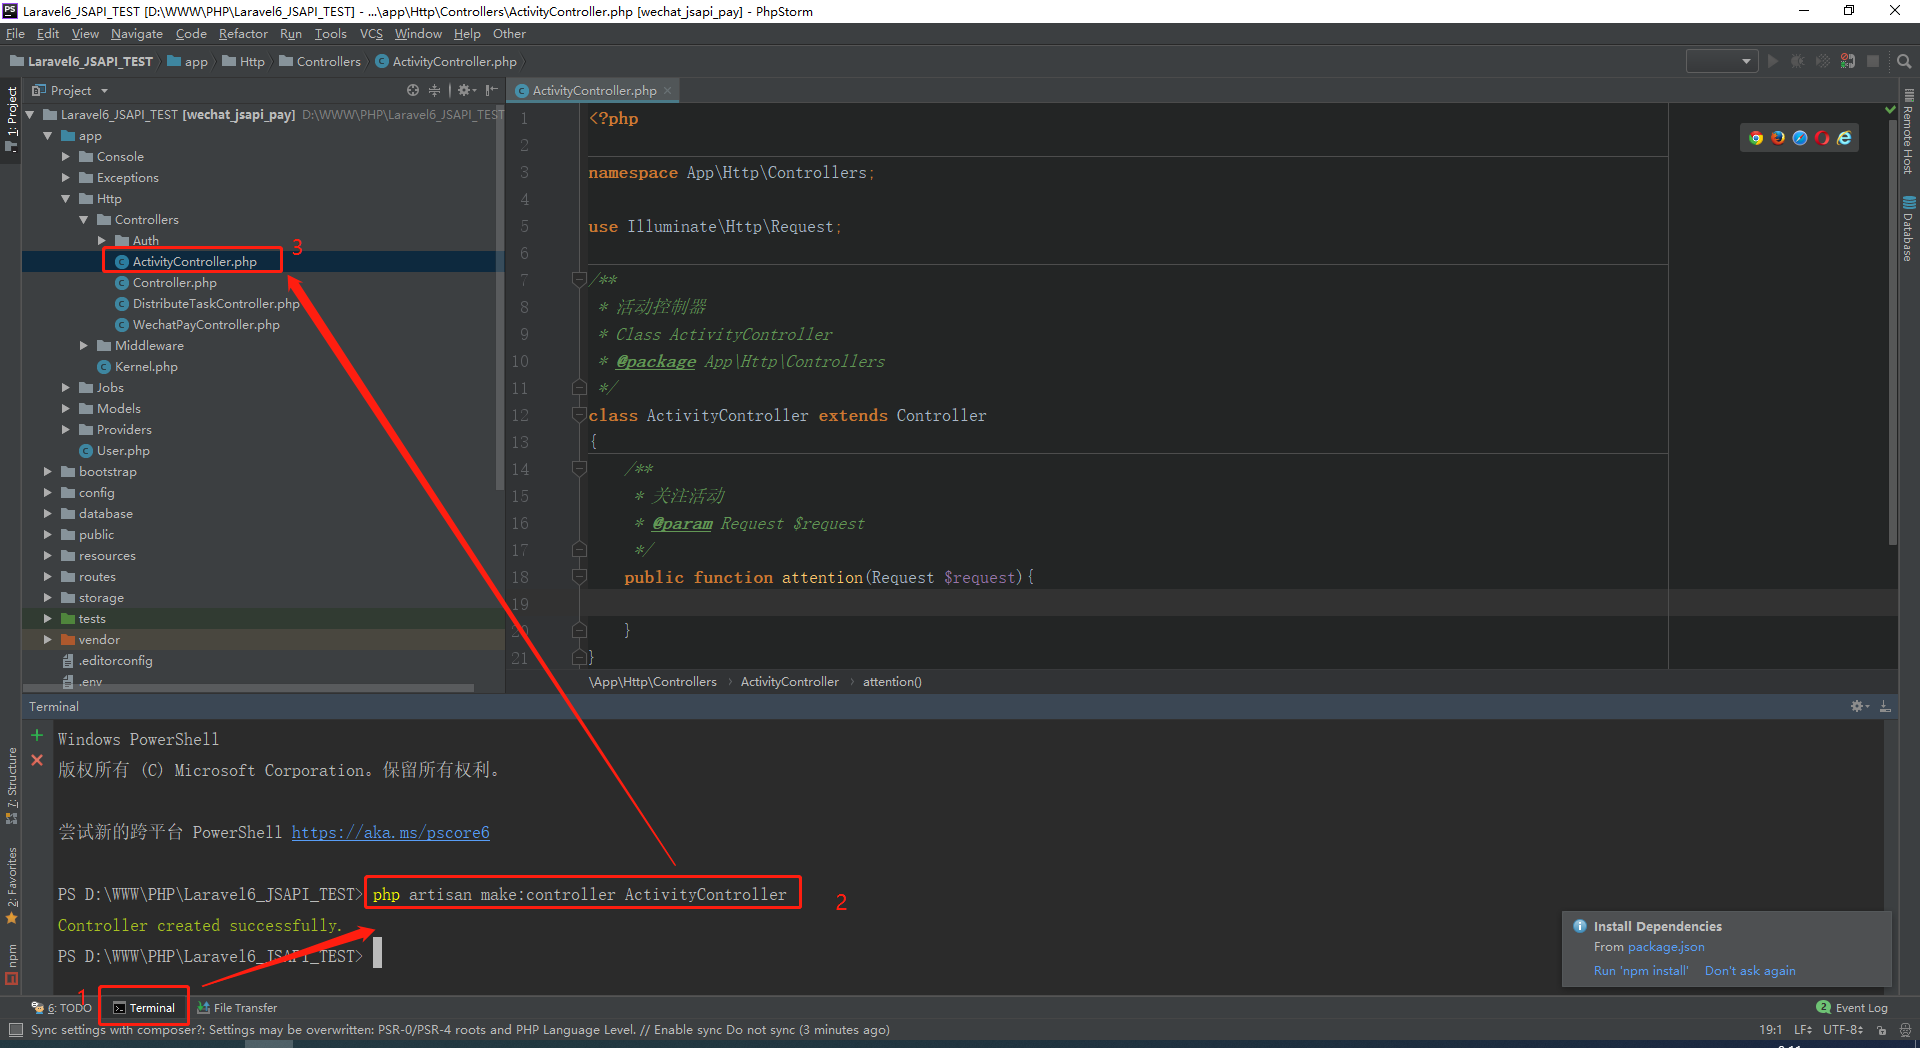Image resolution: width=1920 pixels, height=1048 pixels.
Task: Click Run with Coverage icon
Action: point(1822,61)
